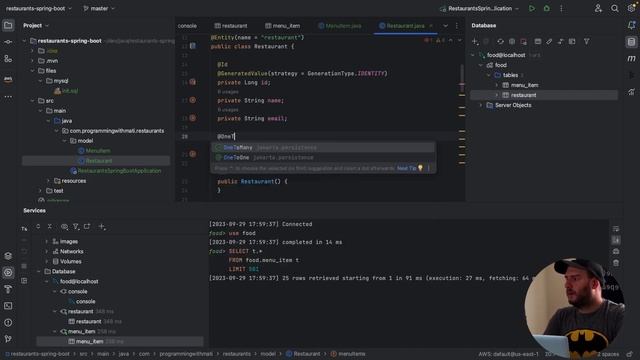Open the AWS Toolkit sidebar icon

(x=8, y=79)
